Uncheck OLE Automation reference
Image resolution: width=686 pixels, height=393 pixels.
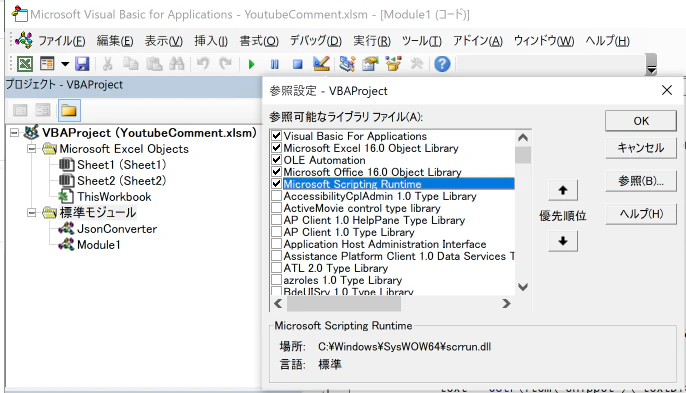click(276, 160)
